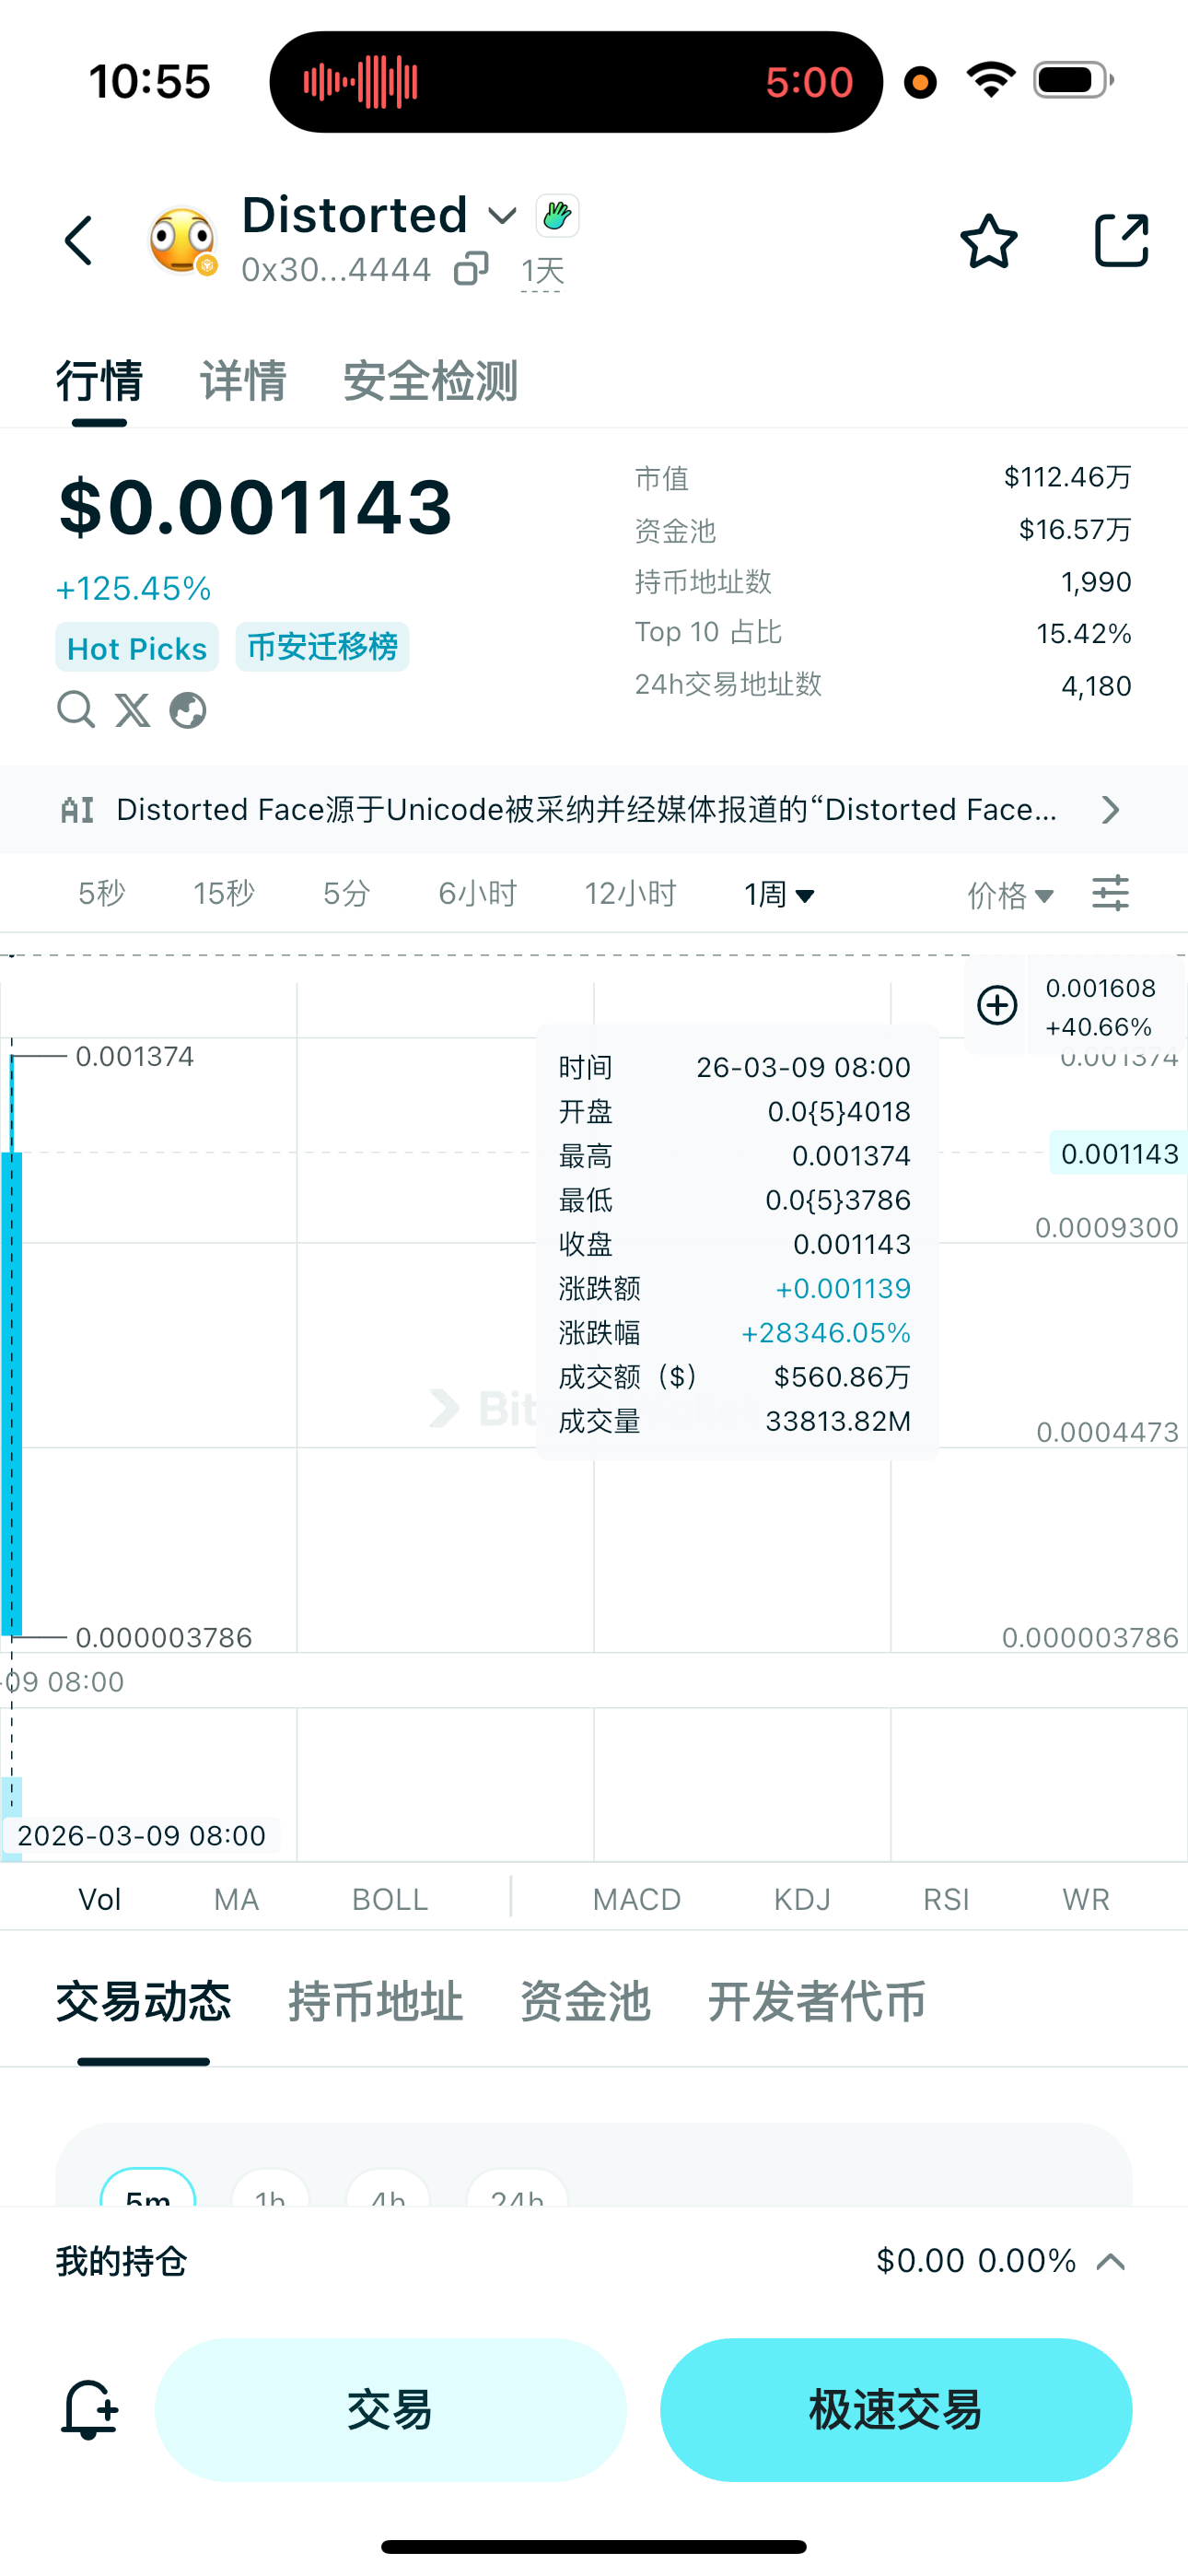Expand 我的持仓 holdings chevron
The image size is (1188, 2576).
pos(1111,2262)
